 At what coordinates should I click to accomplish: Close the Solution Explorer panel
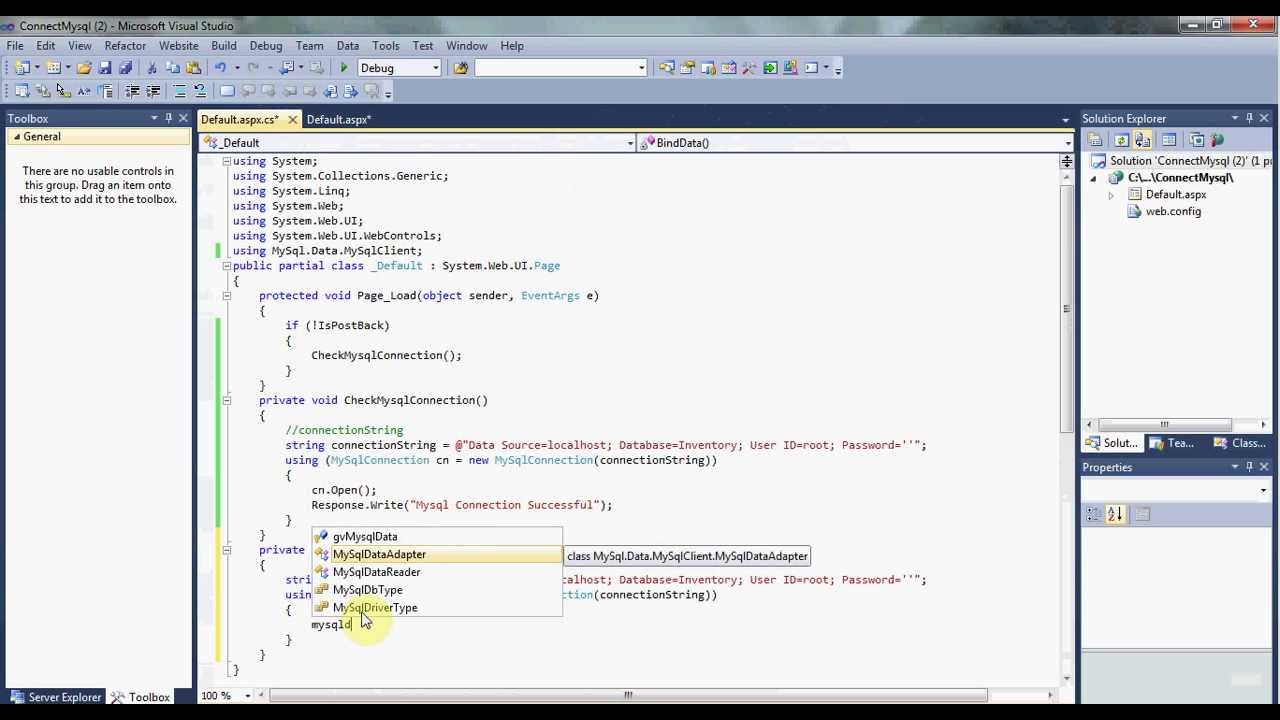click(1264, 118)
